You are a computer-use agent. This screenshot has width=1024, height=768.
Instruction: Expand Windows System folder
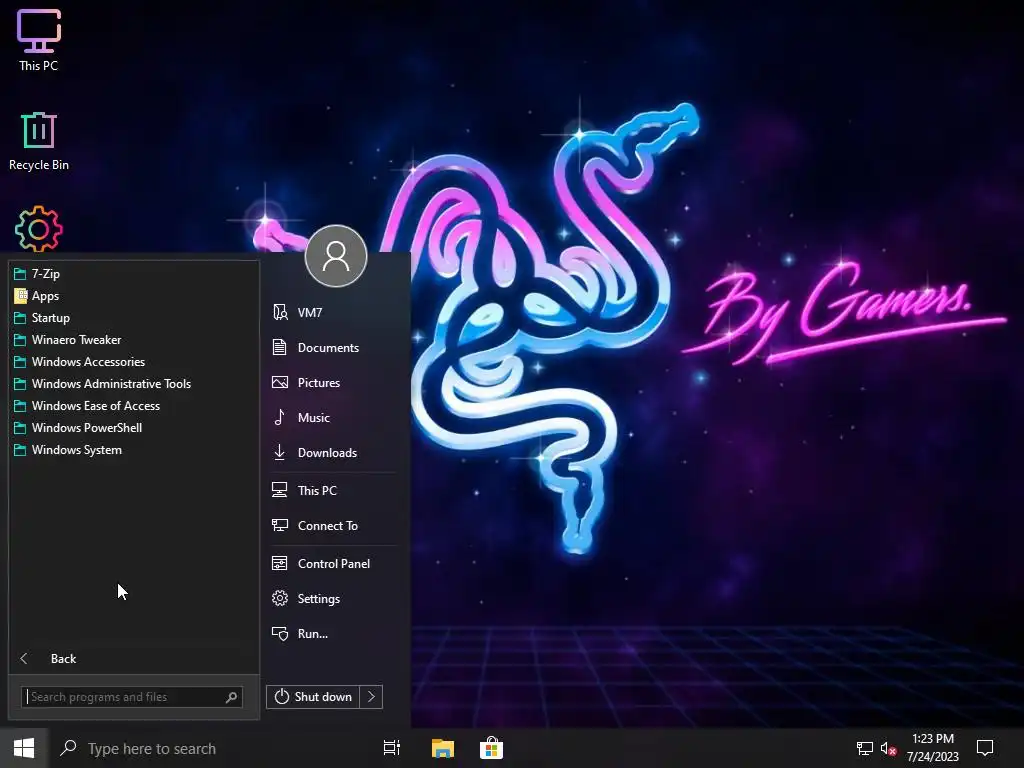point(134,450)
